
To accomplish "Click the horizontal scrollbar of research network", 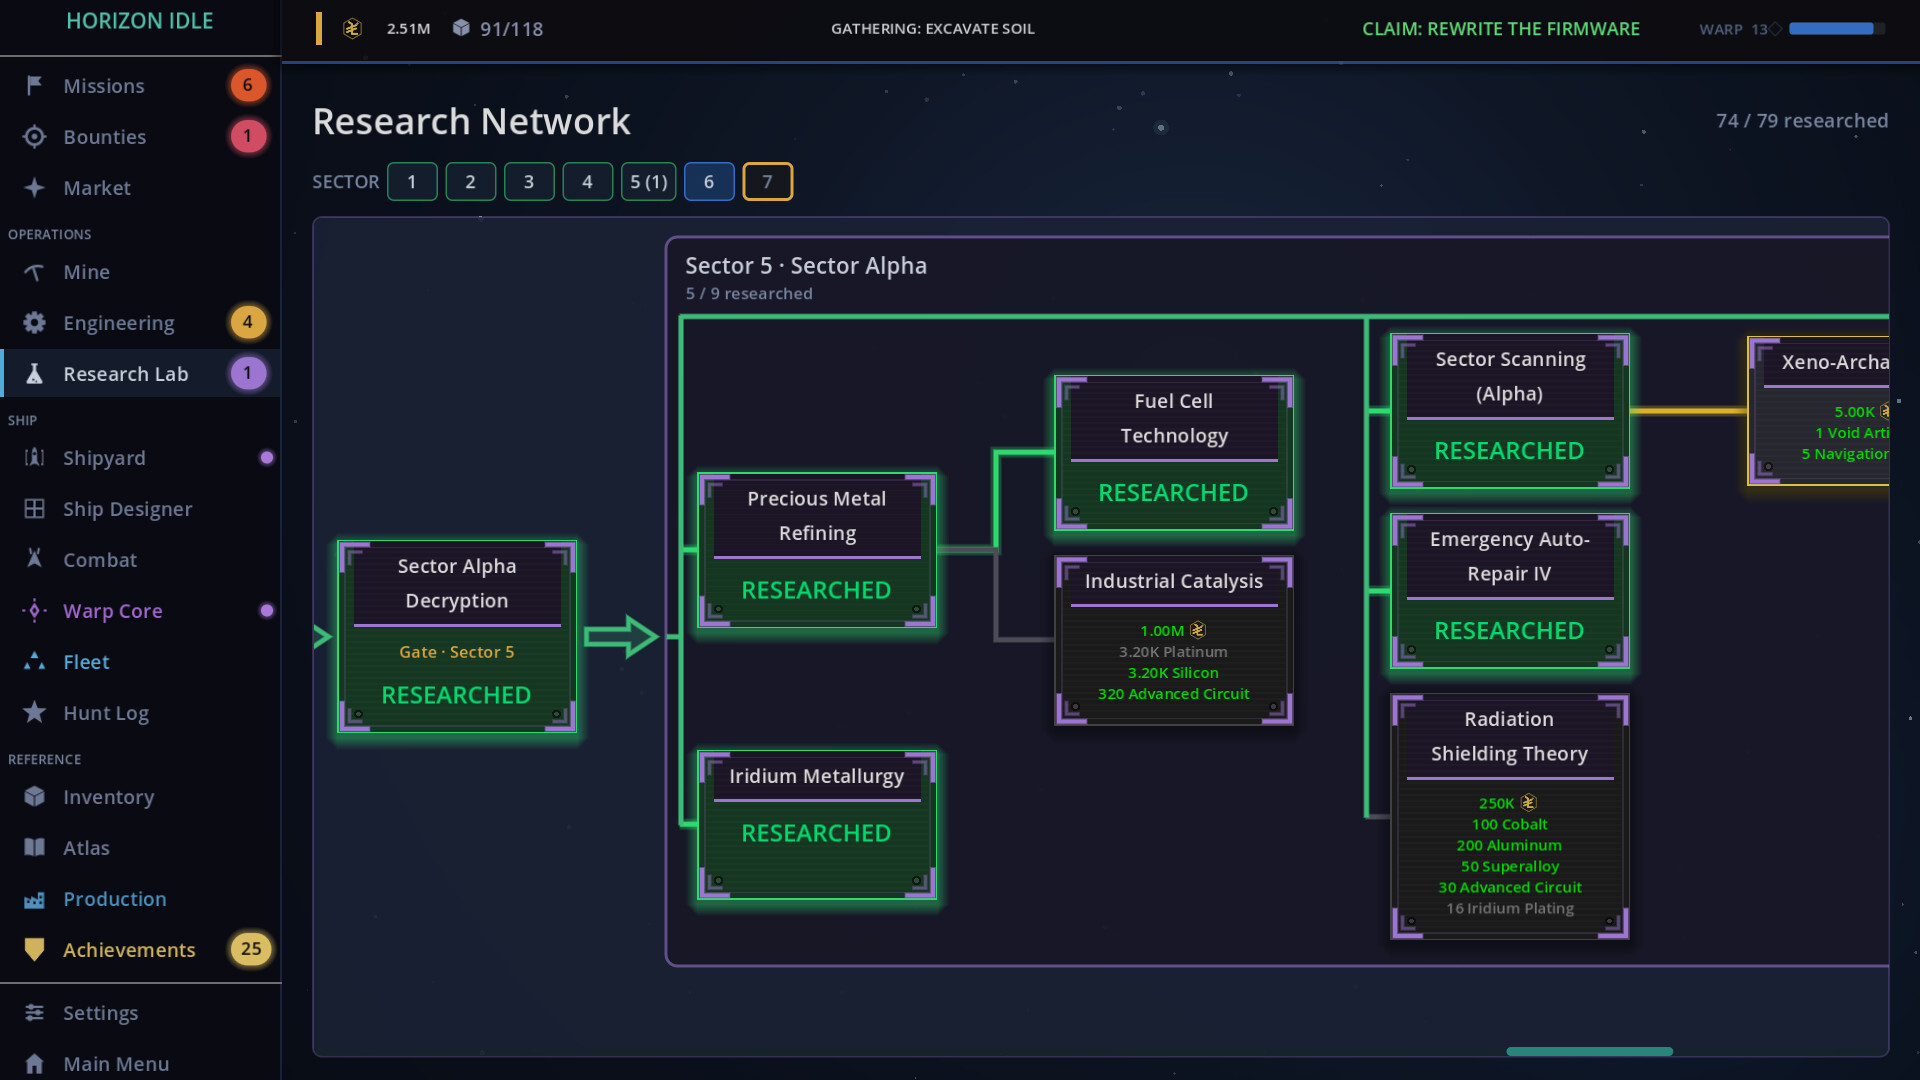I will (x=1589, y=1051).
